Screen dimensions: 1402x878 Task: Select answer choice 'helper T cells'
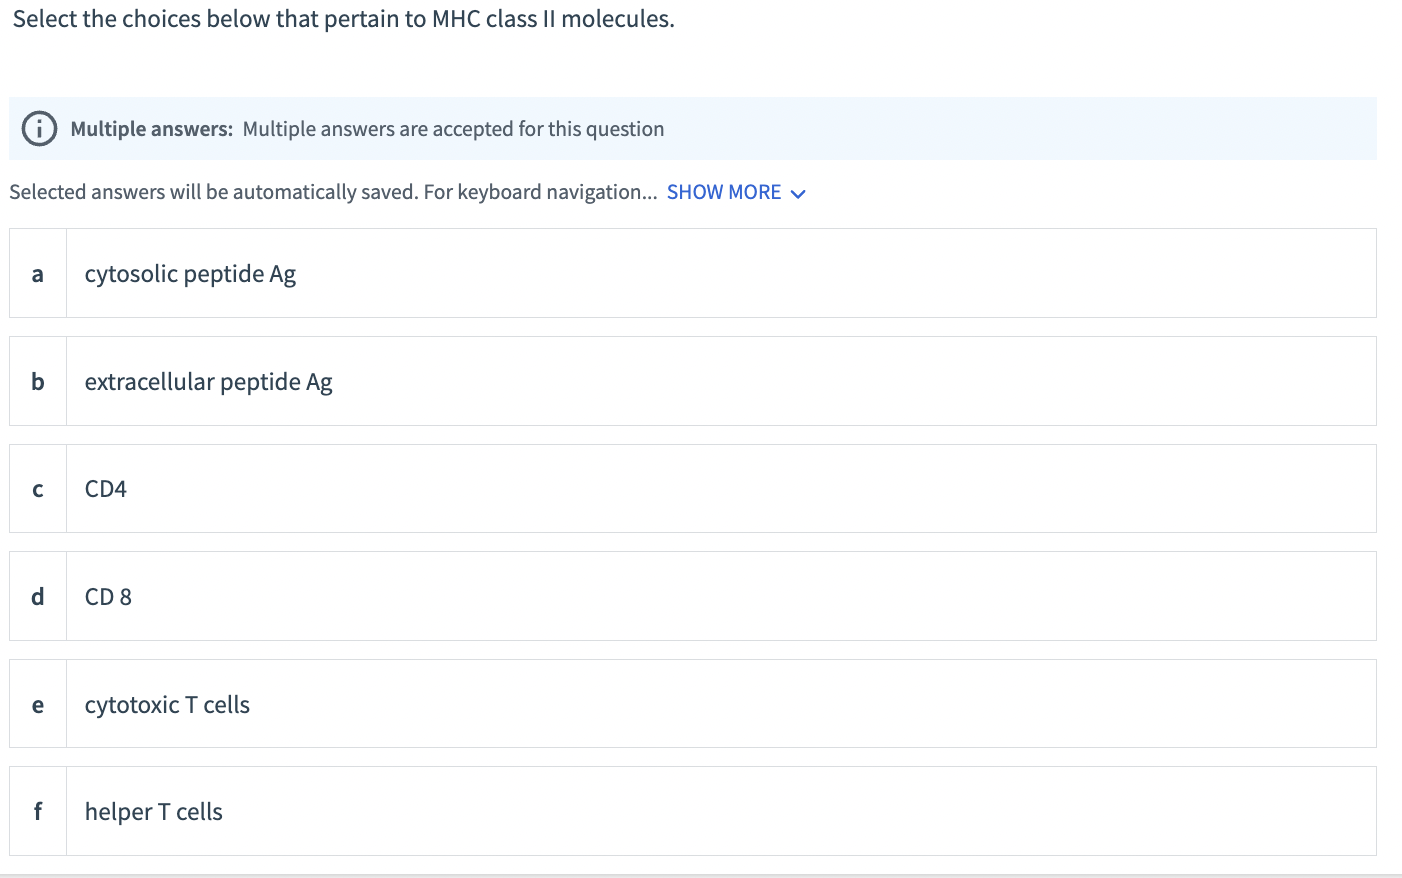click(400, 811)
